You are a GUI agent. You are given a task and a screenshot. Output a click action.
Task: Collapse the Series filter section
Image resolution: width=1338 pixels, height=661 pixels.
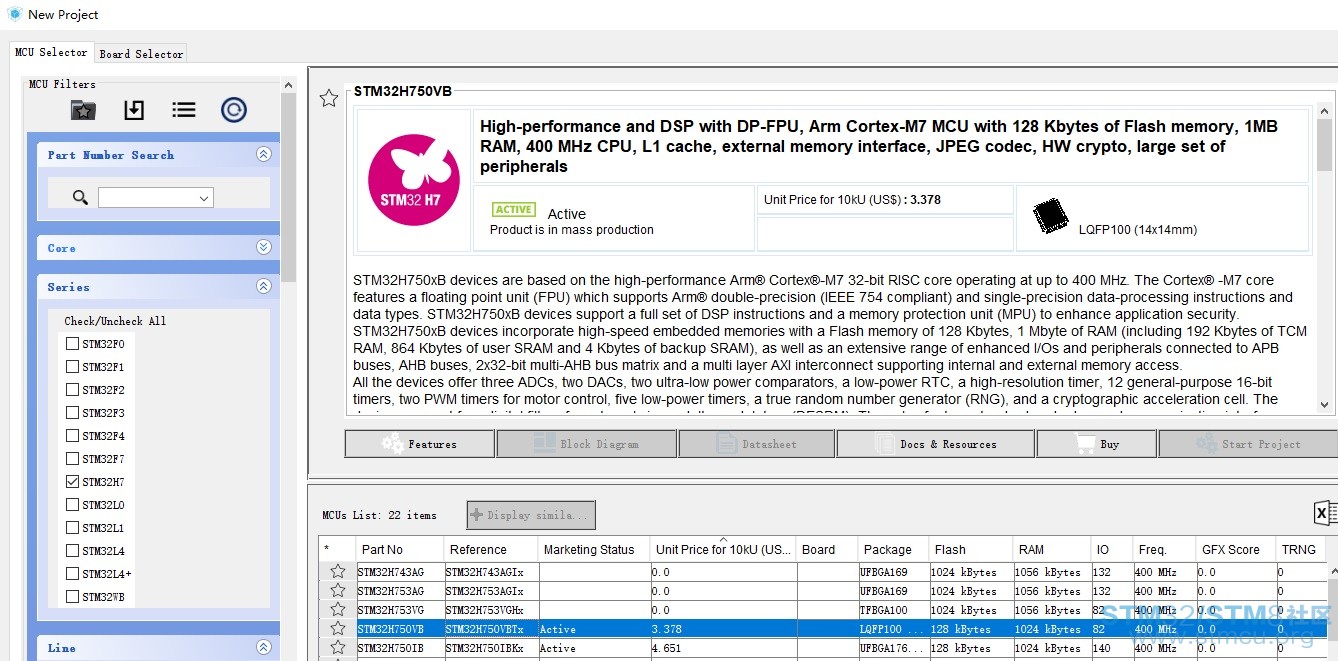point(263,286)
